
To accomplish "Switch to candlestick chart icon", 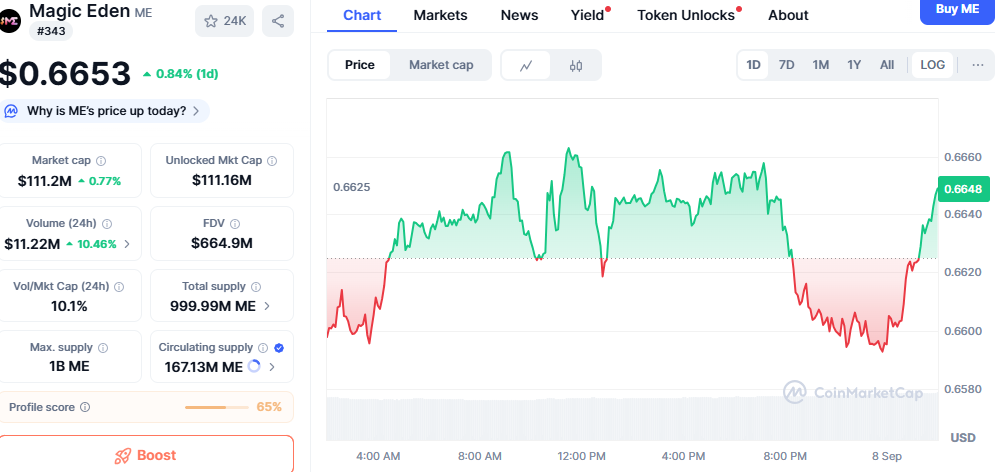I will tap(575, 65).
